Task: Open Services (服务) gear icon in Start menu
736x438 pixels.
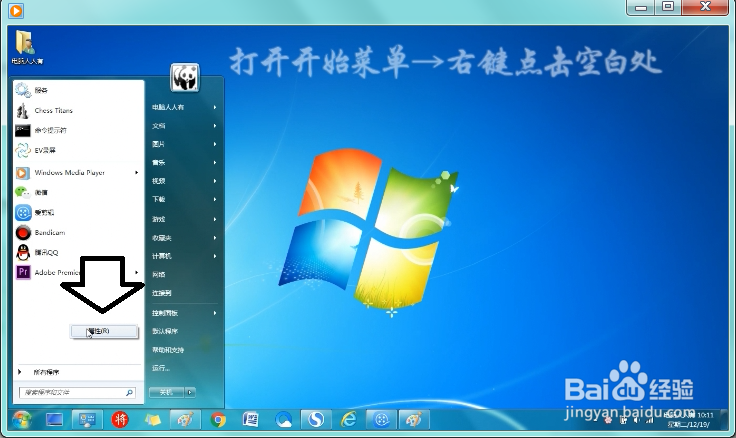Action: [x=23, y=90]
